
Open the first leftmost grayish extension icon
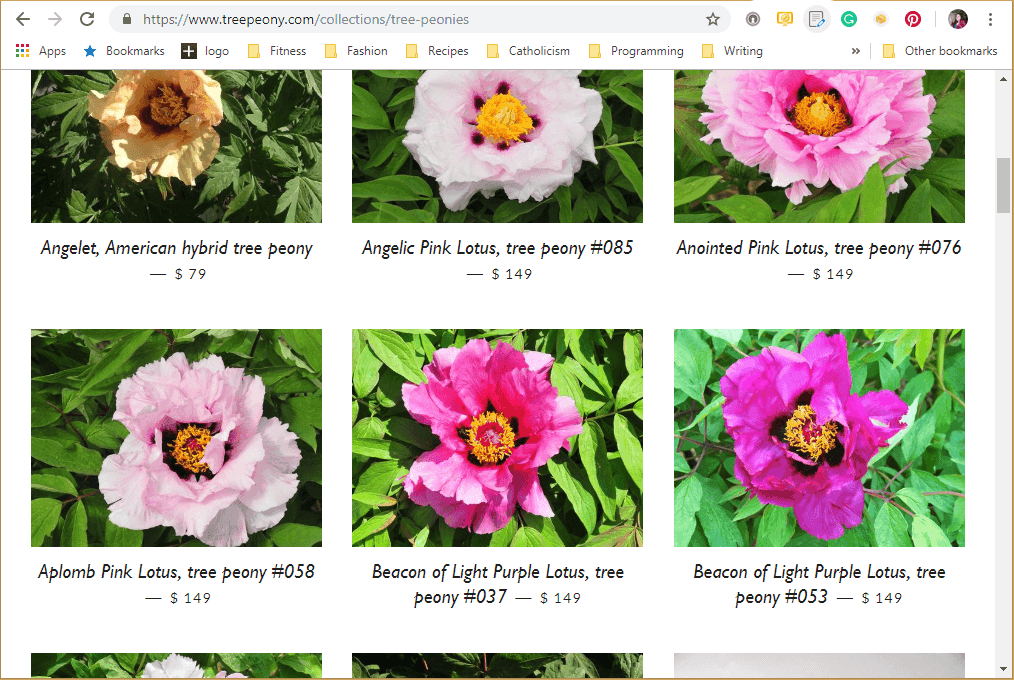tap(753, 19)
